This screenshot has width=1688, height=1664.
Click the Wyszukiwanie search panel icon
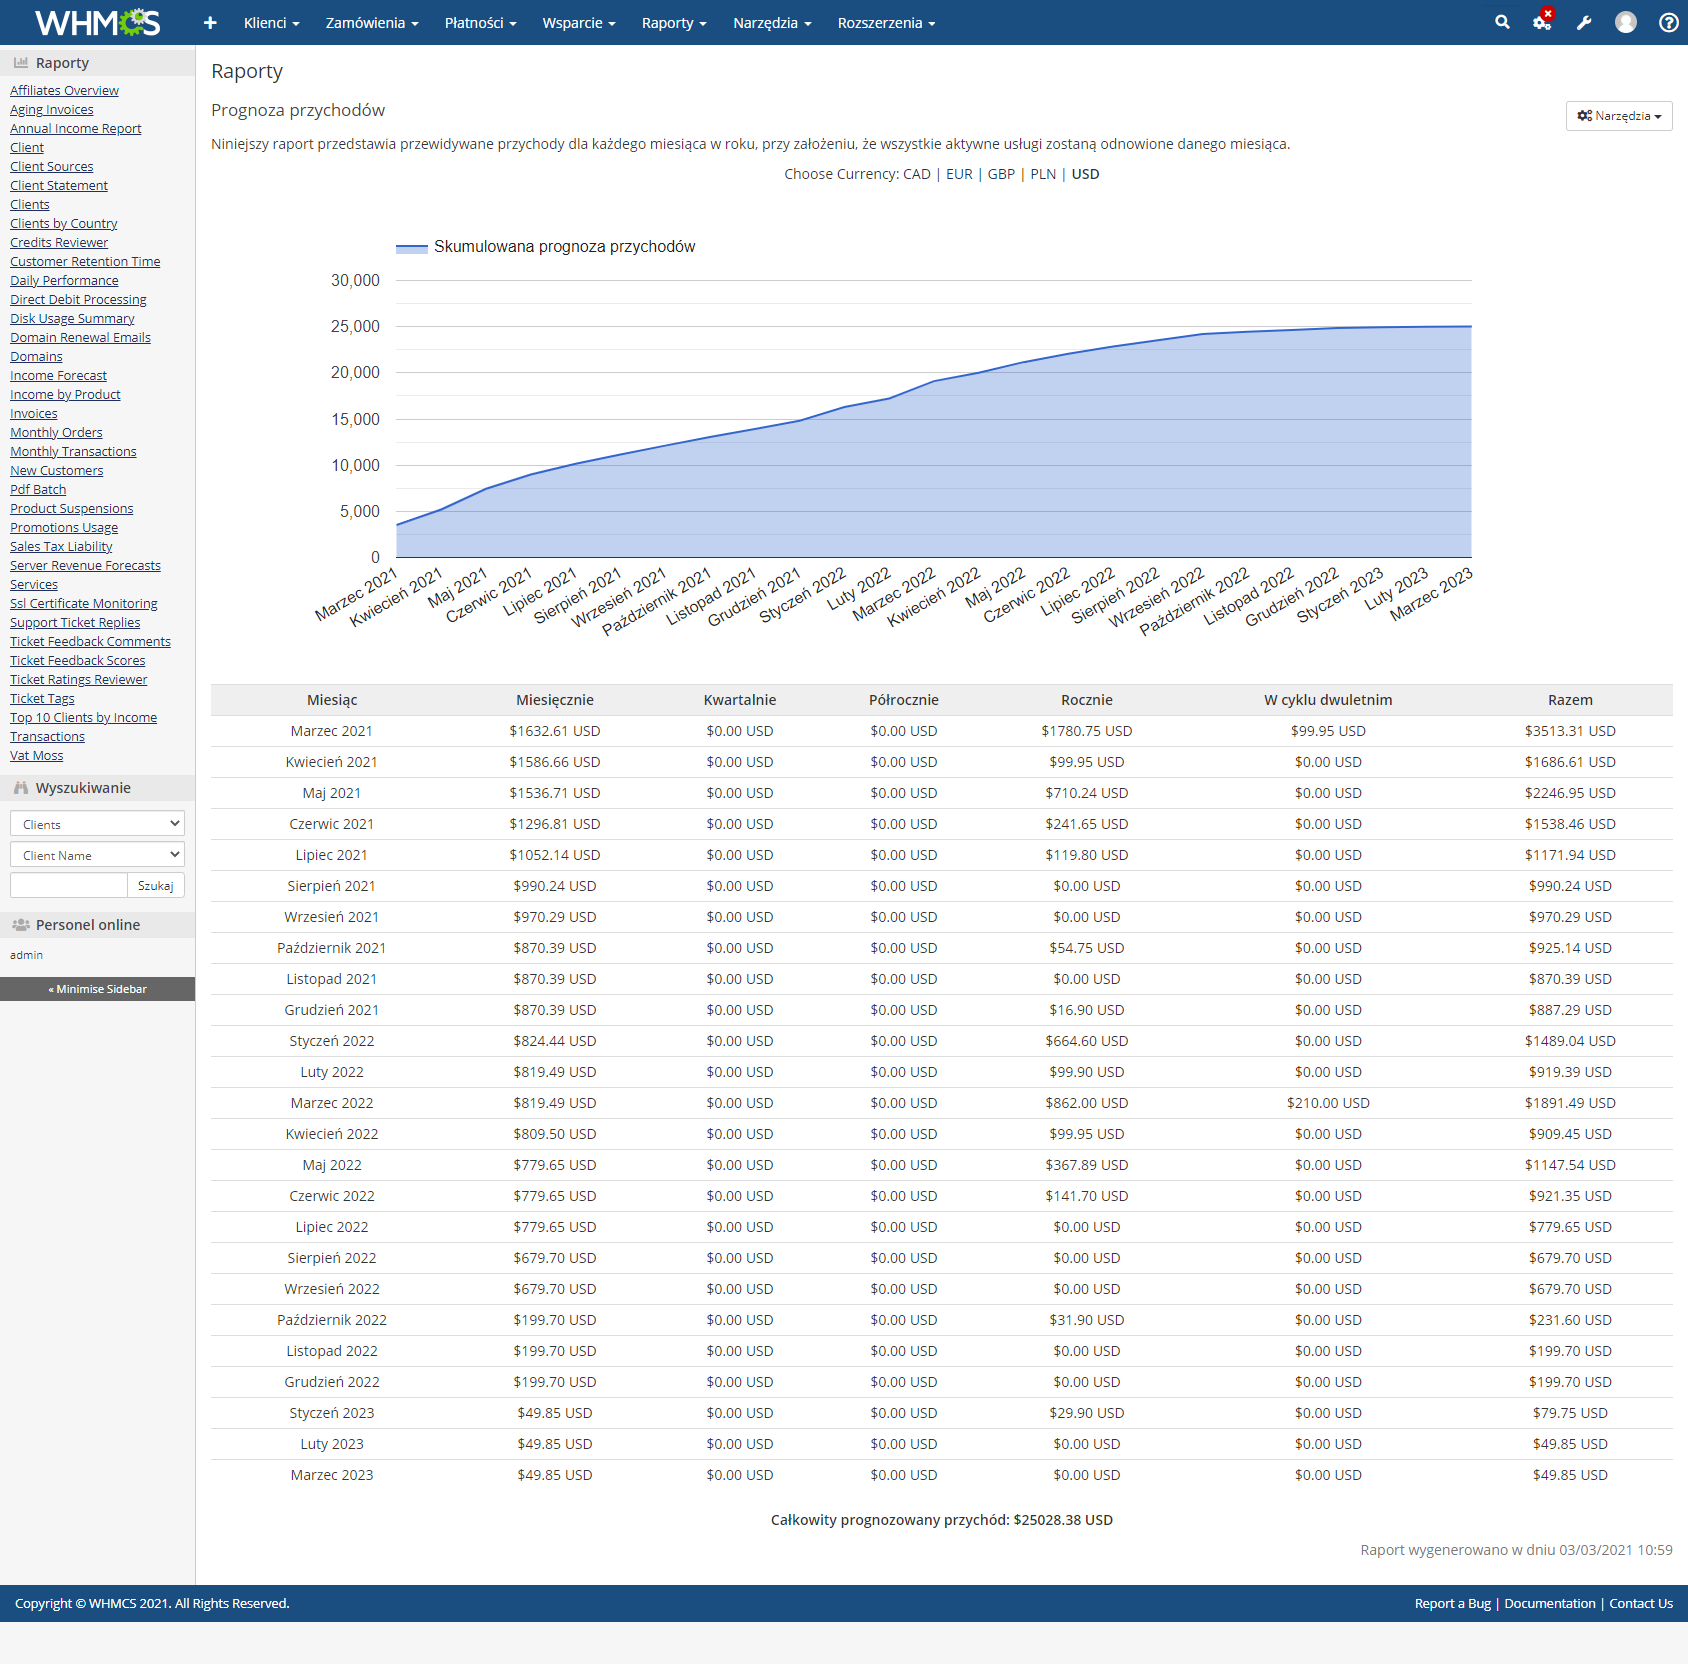21,787
